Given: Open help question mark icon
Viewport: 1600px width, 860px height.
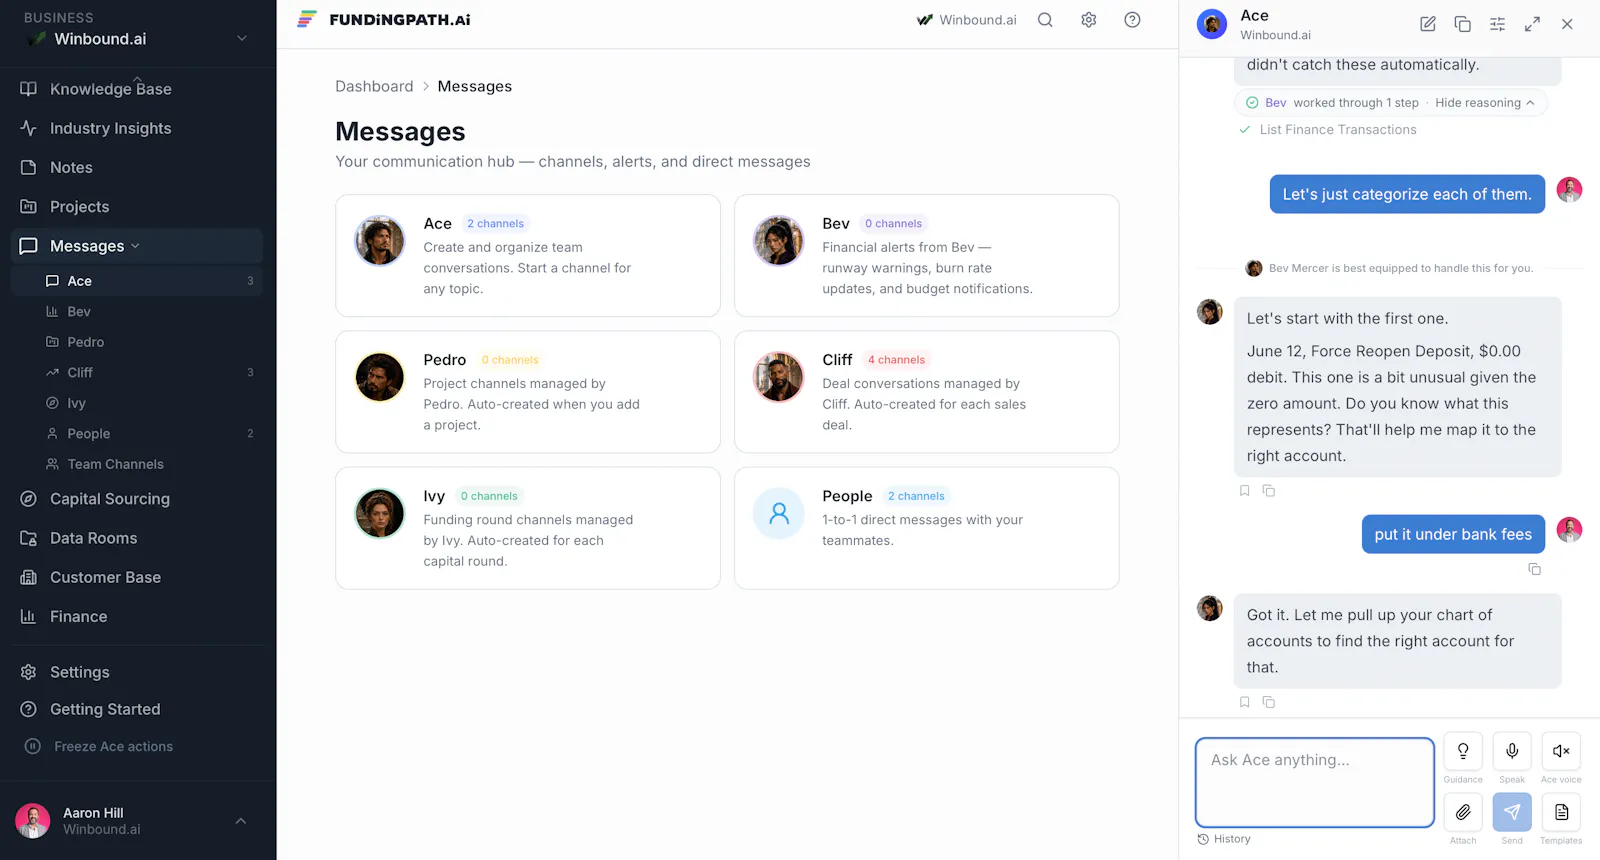Looking at the screenshot, I should pos(1132,20).
